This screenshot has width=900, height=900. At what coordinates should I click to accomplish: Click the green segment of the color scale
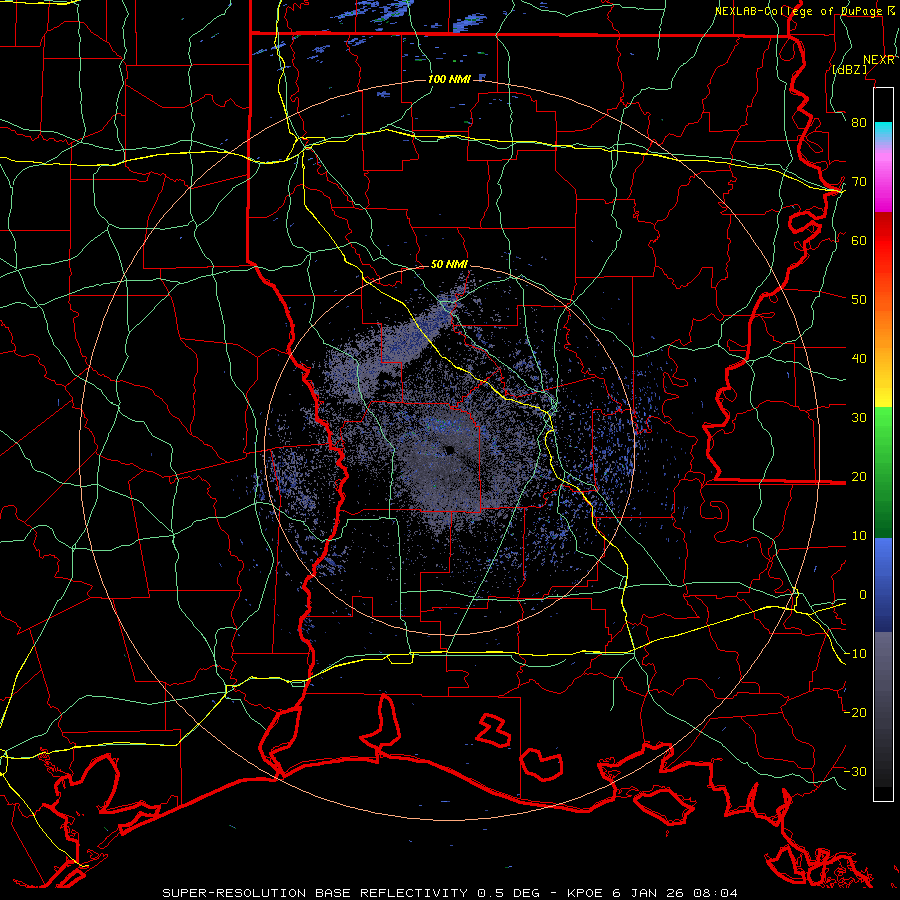click(x=883, y=472)
